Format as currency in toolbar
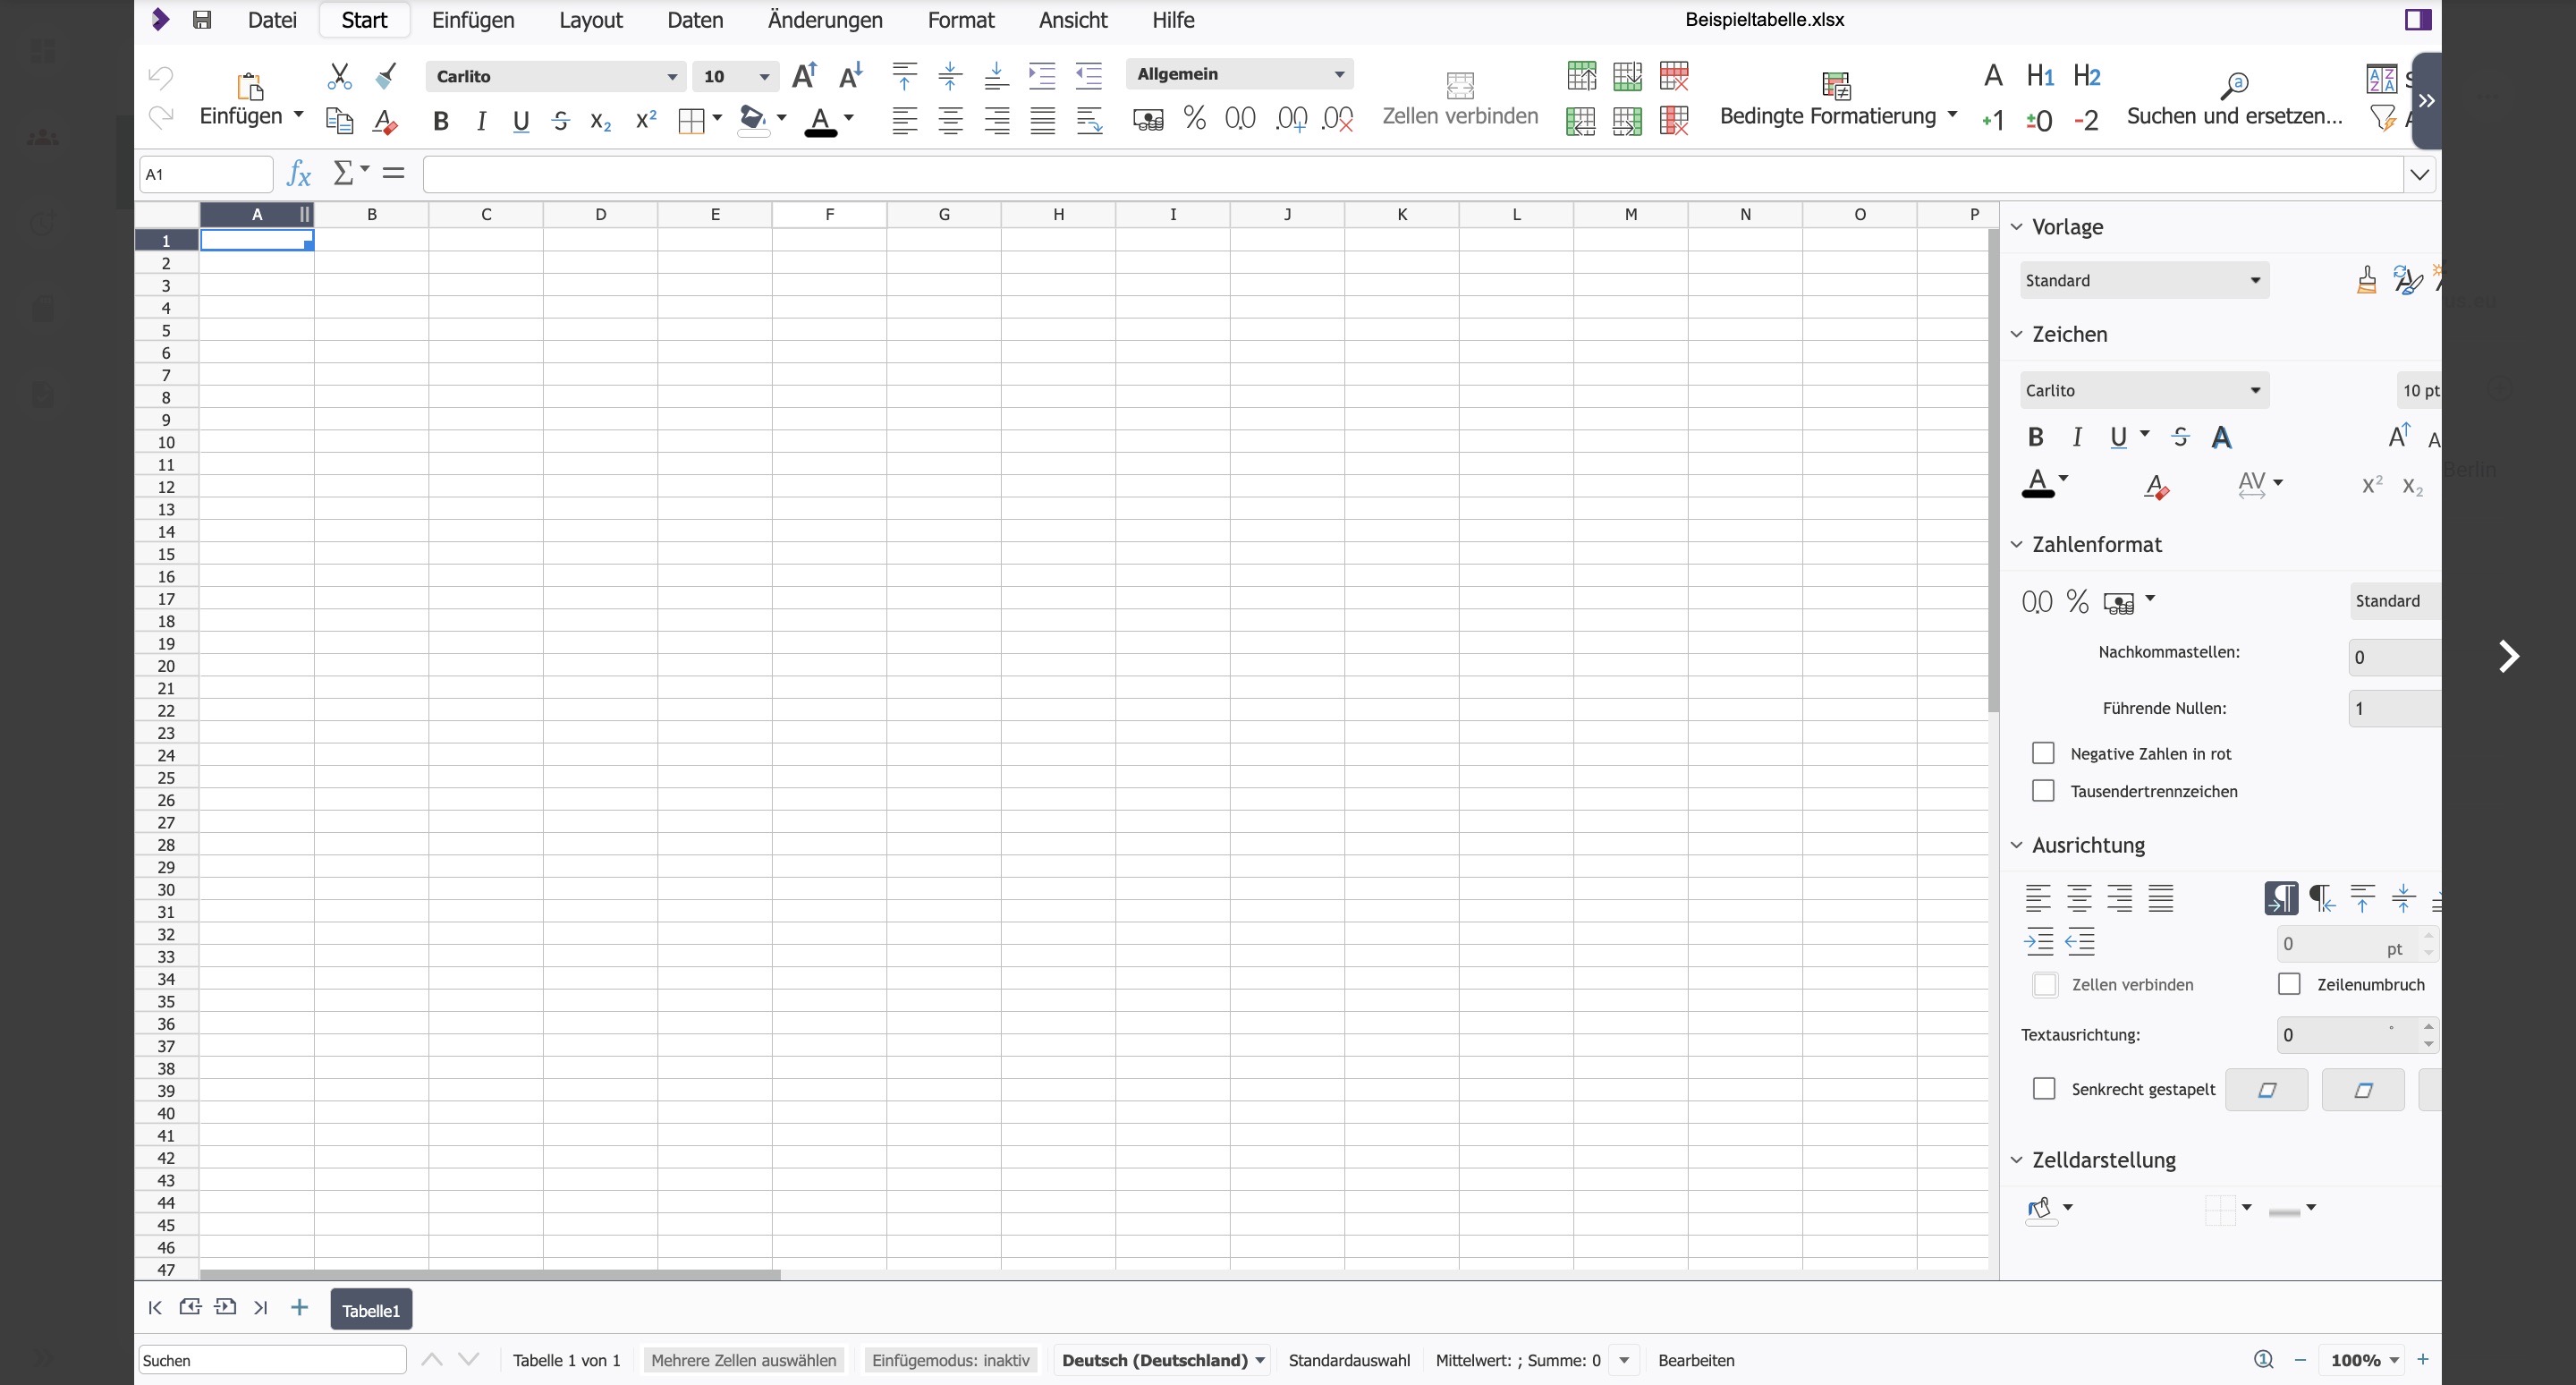This screenshot has width=2576, height=1385. tap(1148, 120)
